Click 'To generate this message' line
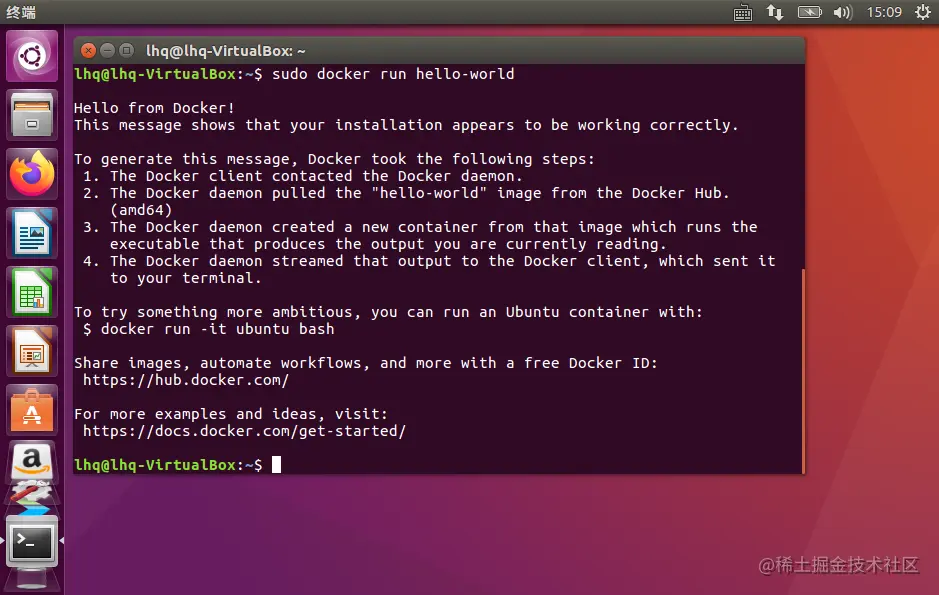The width and height of the screenshot is (939, 595). (x=334, y=159)
